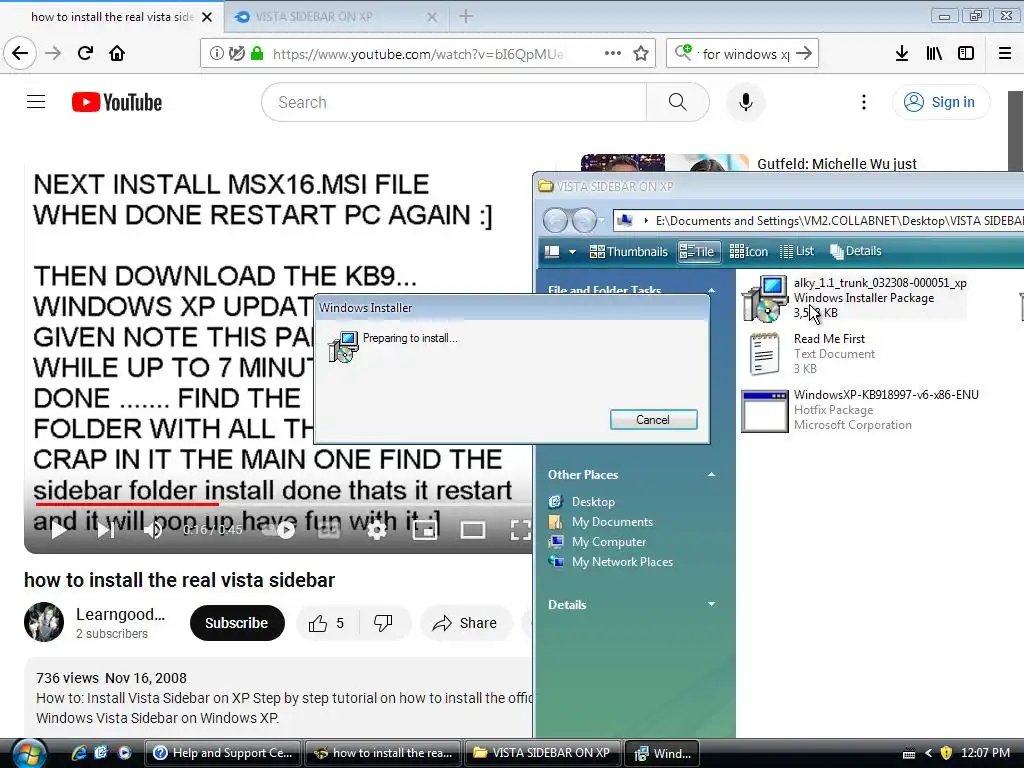Open a new browser tab
Viewport: 1024px width, 768px height.
tap(466, 16)
